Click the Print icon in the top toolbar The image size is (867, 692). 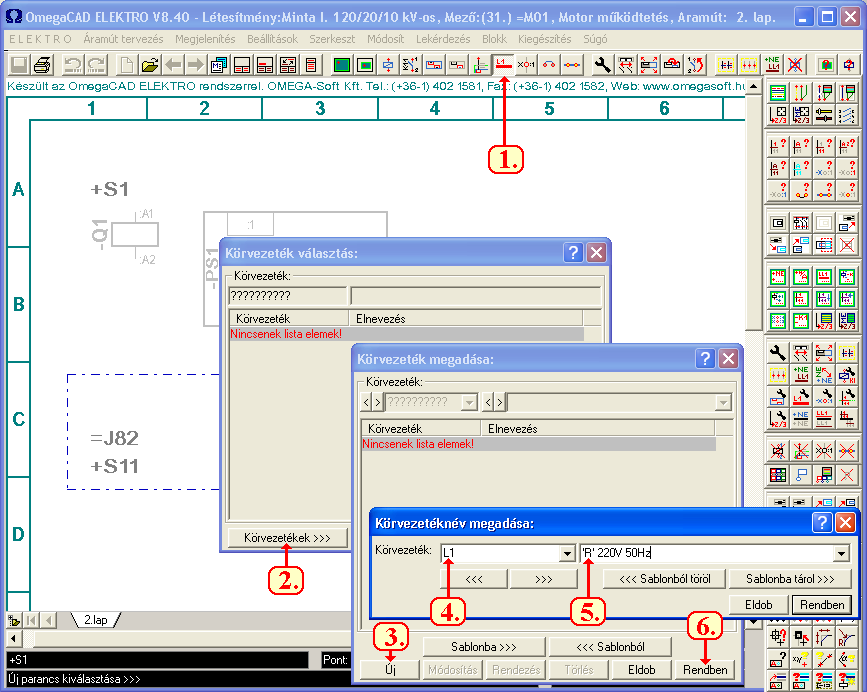point(43,65)
